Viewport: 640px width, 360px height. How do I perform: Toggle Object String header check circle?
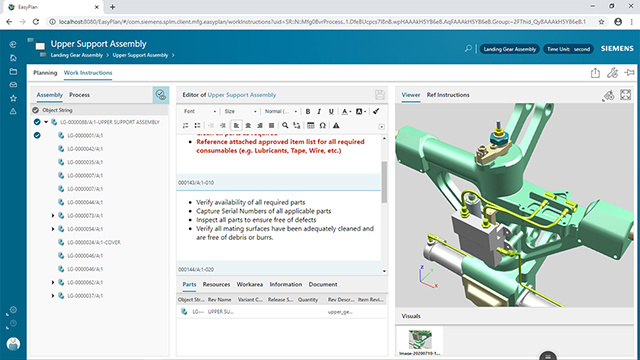[36, 110]
